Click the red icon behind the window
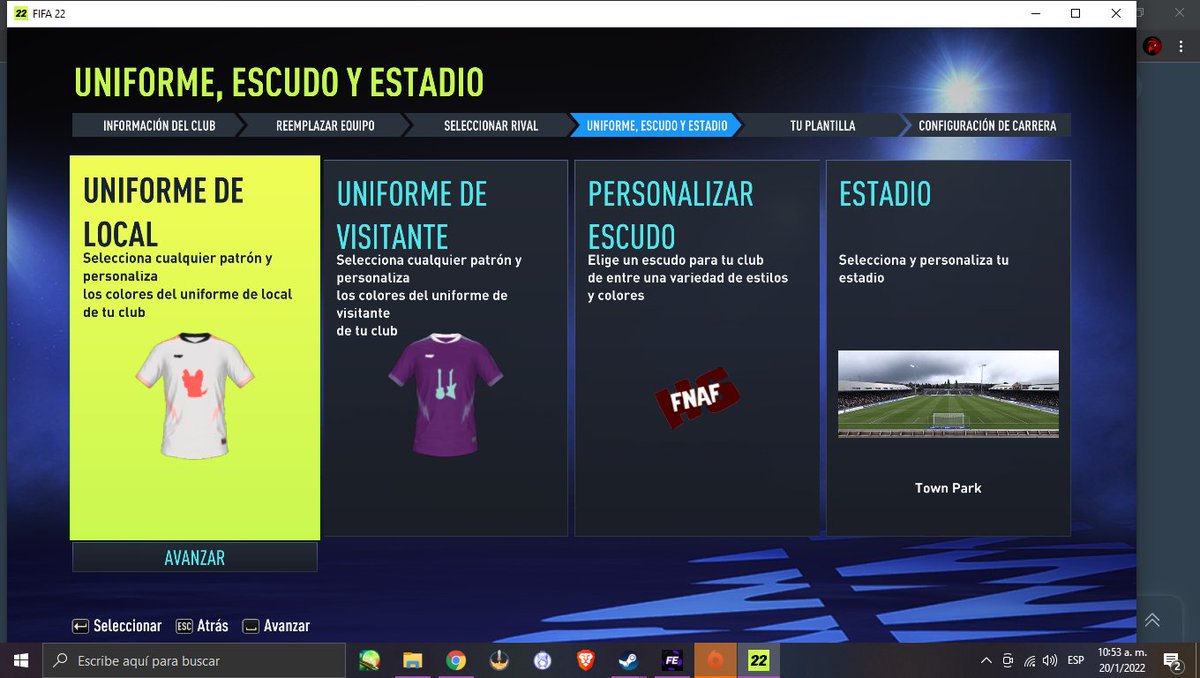The image size is (1200, 678). [x=1153, y=45]
